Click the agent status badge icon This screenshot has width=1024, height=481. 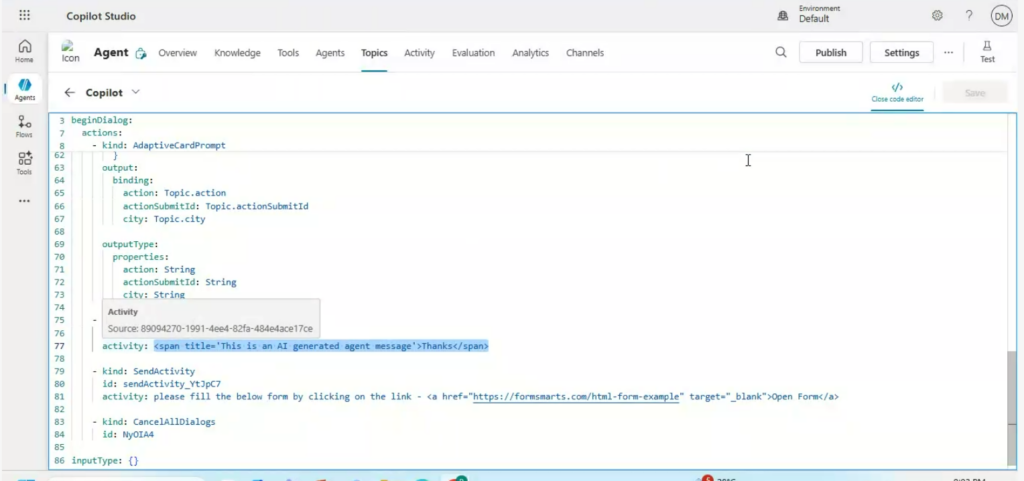(140, 54)
